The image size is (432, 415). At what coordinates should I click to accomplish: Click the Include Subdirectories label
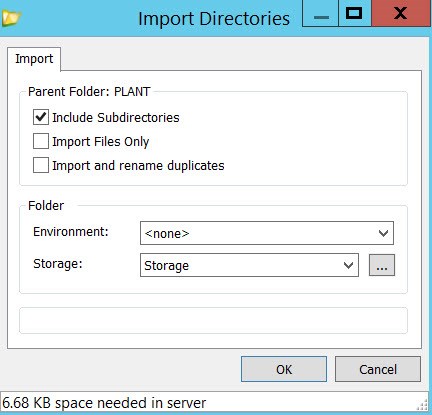[x=116, y=118]
